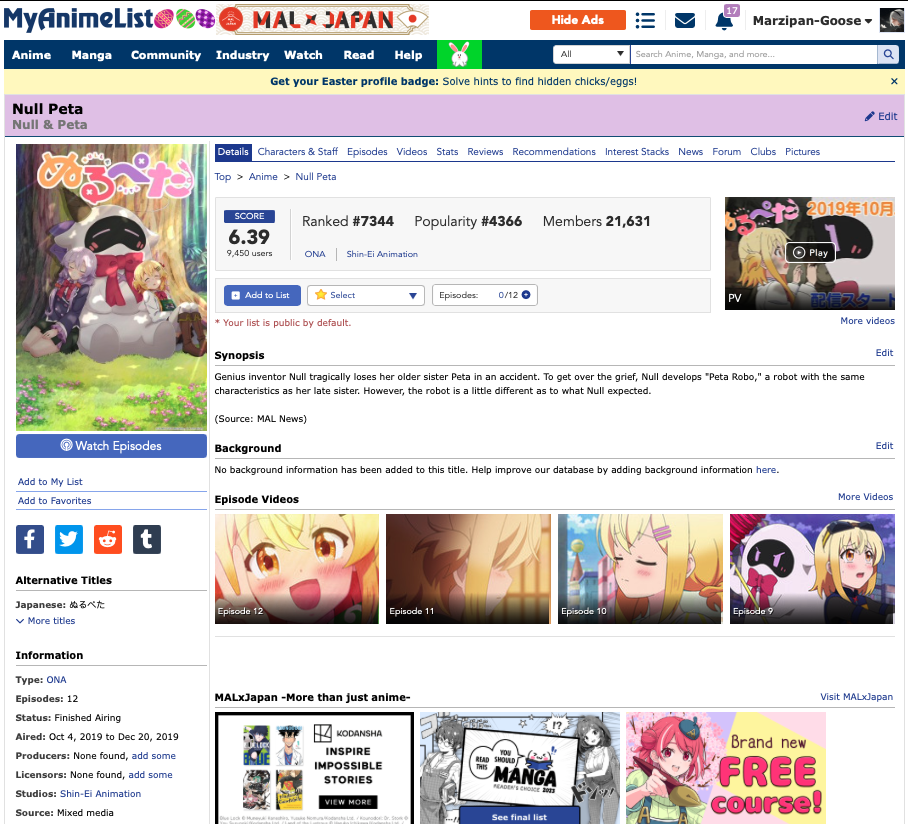Open the list menu icon in header
Viewport: 908px width, 824px height.
645,21
